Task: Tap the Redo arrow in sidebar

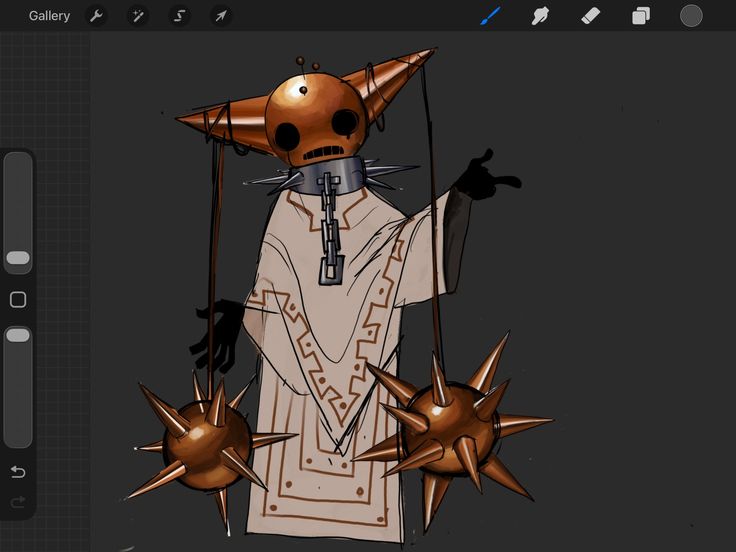Action: 18,502
